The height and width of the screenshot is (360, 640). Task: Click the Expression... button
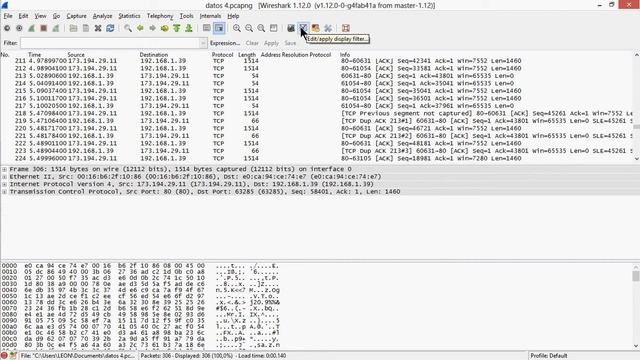[225, 43]
